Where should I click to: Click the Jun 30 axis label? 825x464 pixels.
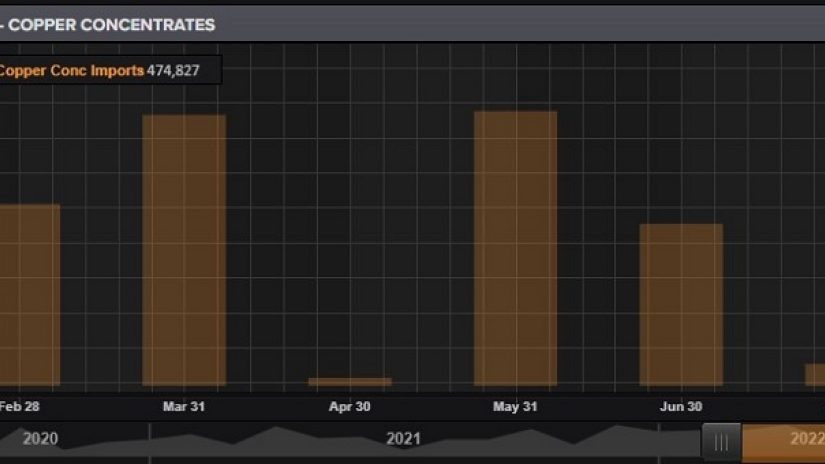[681, 407]
